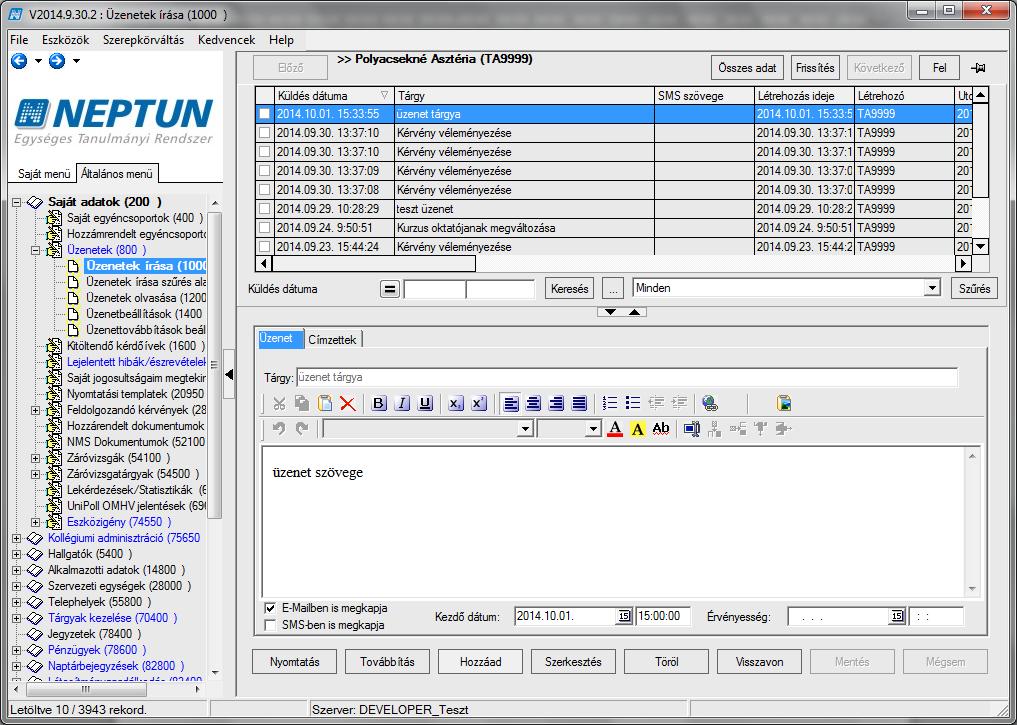Image resolution: width=1017 pixels, height=725 pixels.
Task: Click the Visszavon button
Action: pyautogui.click(x=760, y=662)
